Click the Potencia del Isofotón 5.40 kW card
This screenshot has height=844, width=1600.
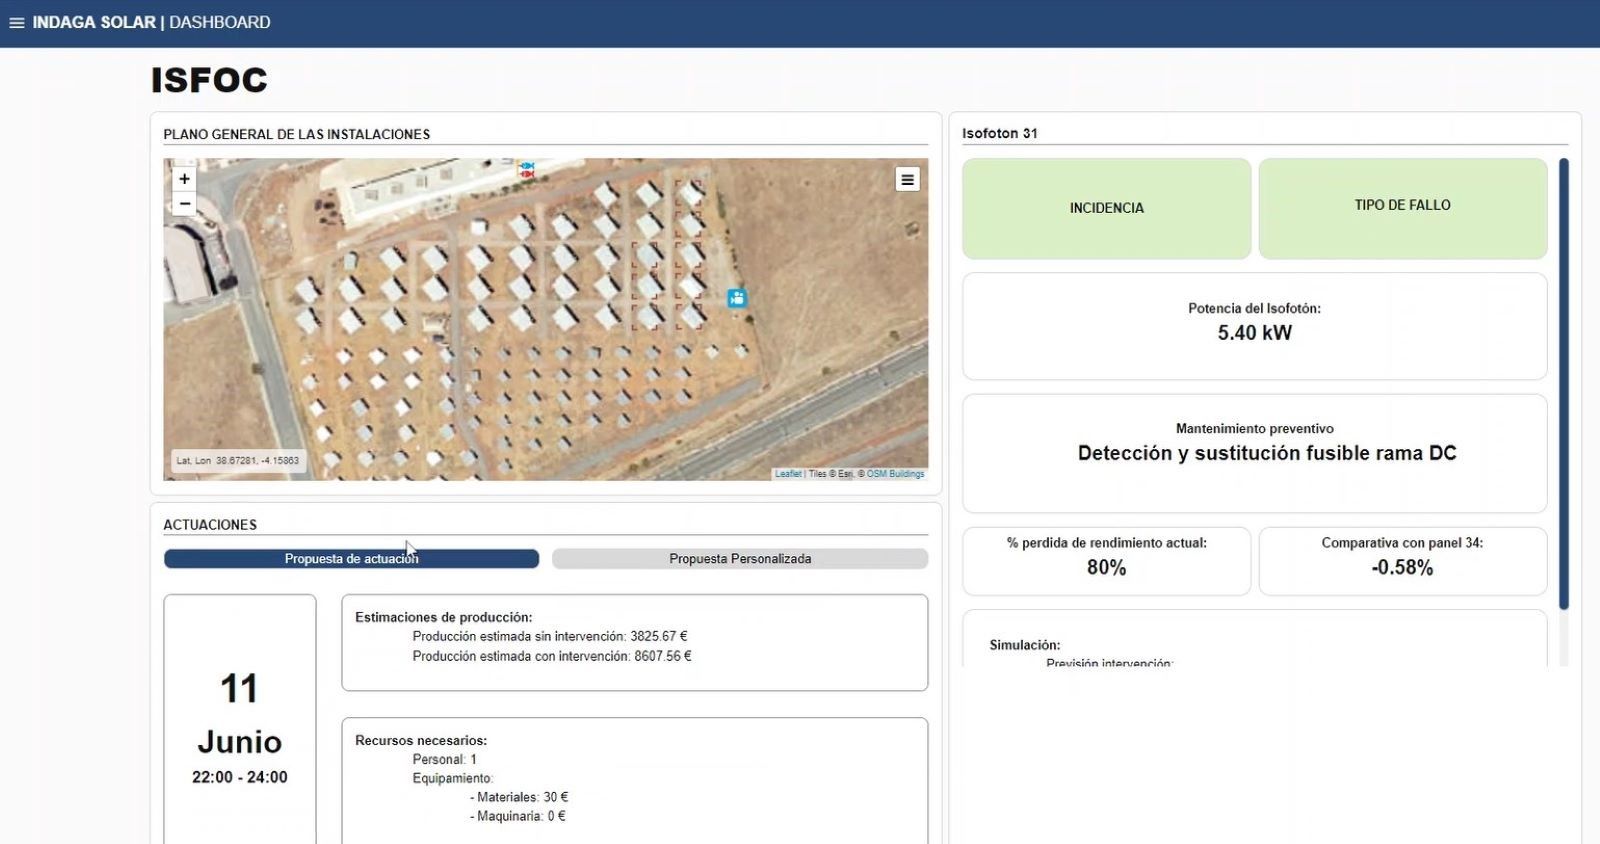pos(1254,325)
